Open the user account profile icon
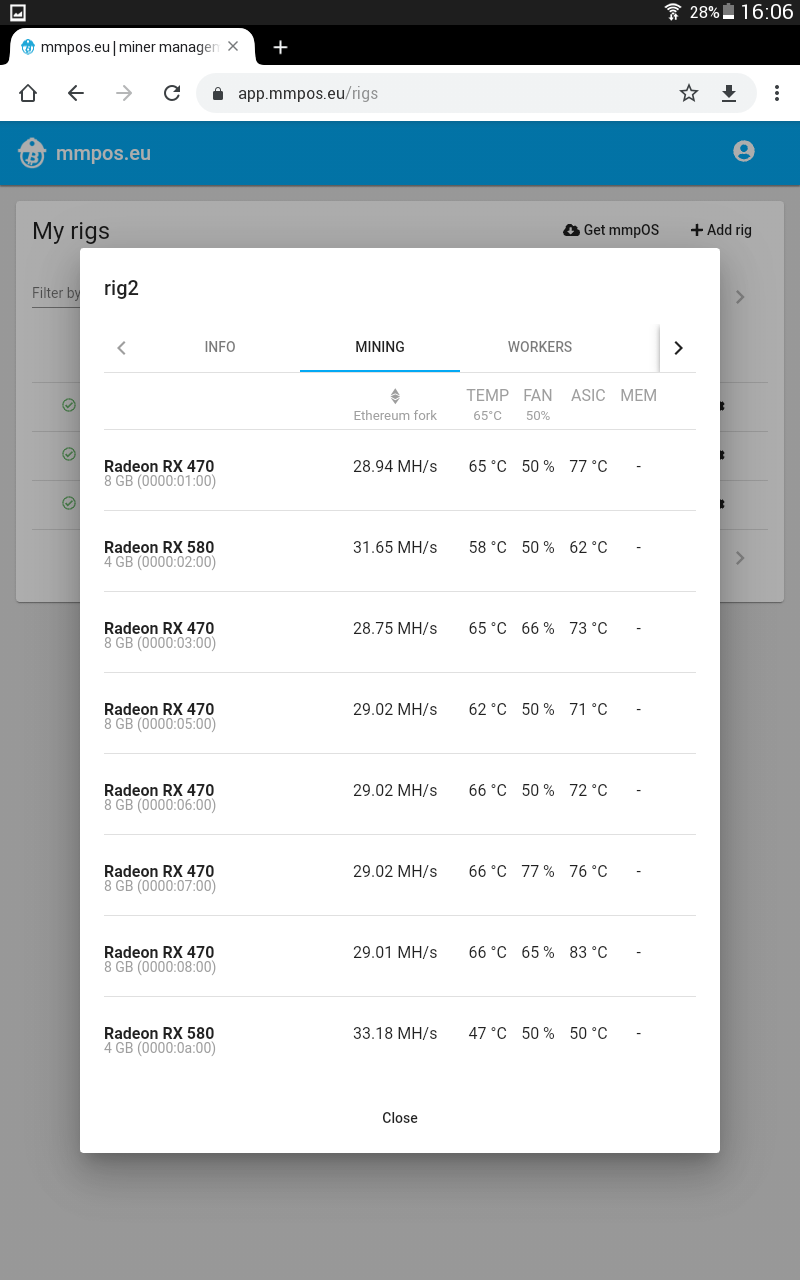Viewport: 800px width, 1280px height. pos(743,151)
